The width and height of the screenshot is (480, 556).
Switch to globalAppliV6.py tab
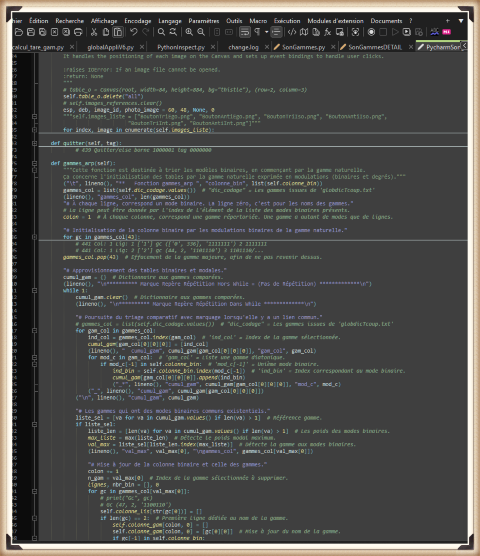[x=111, y=47]
